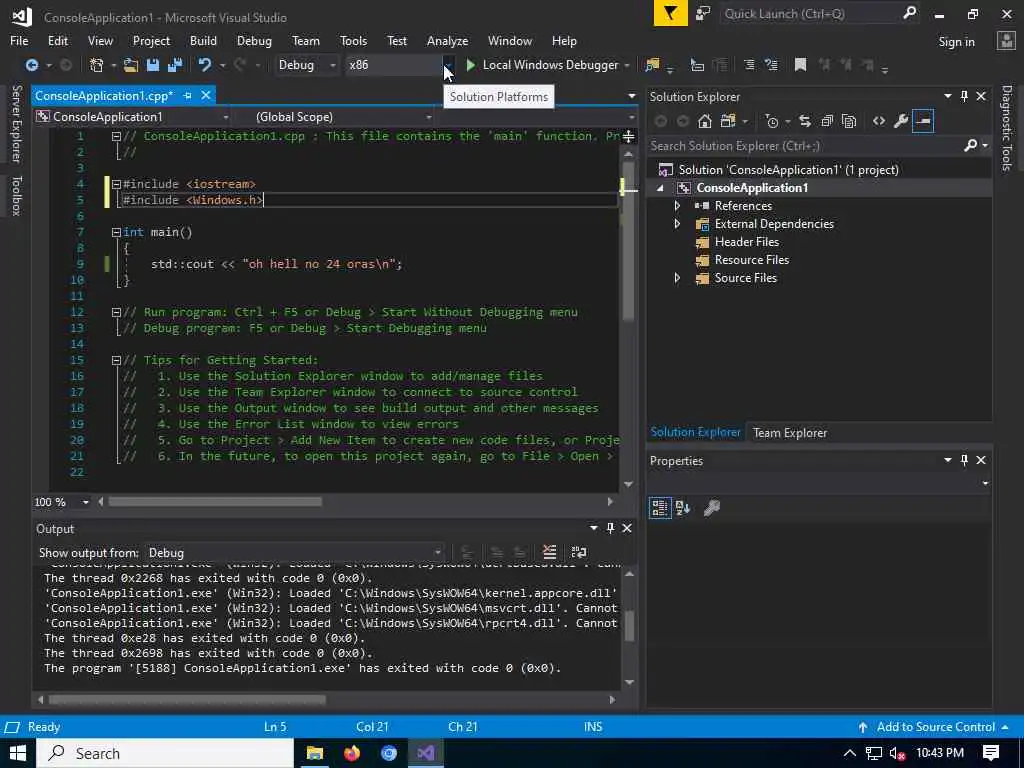Screen dimensions: 1024x768
Task: Click the yellow notifications flag icon
Action: 671,14
